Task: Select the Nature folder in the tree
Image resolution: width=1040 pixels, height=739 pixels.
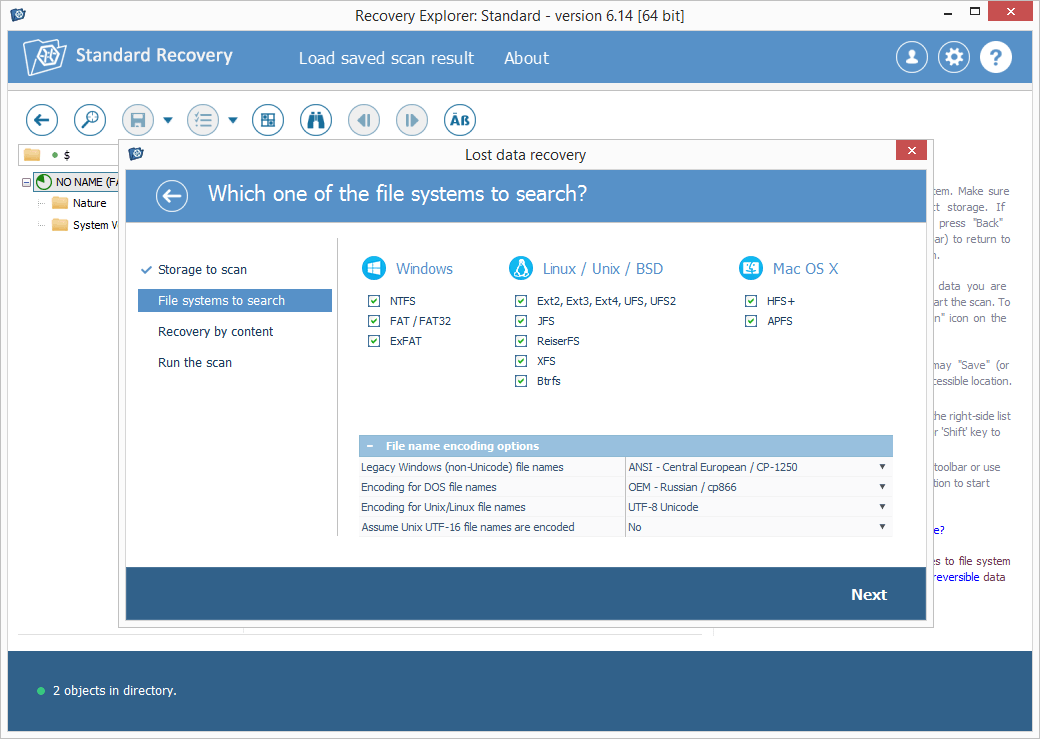Action: (90, 203)
